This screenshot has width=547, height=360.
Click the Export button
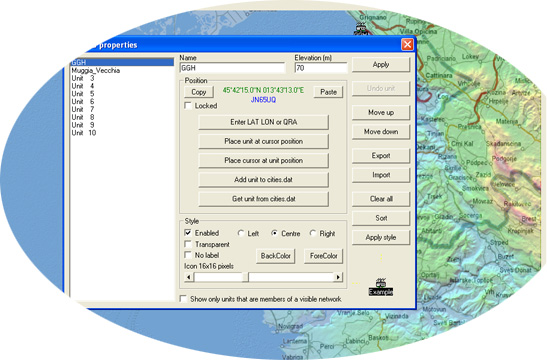tap(381, 156)
